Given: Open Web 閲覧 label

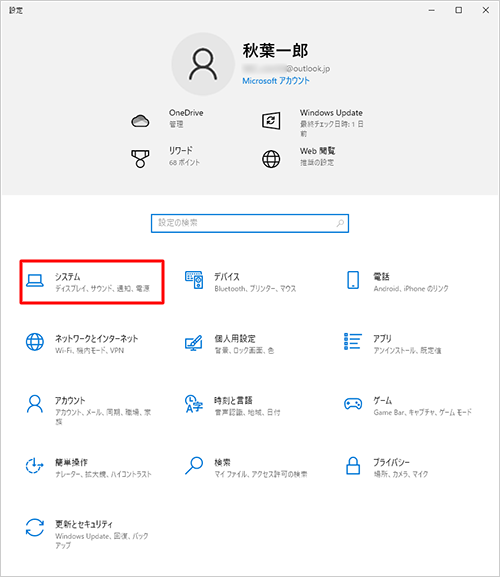Looking at the screenshot, I should (x=318, y=151).
